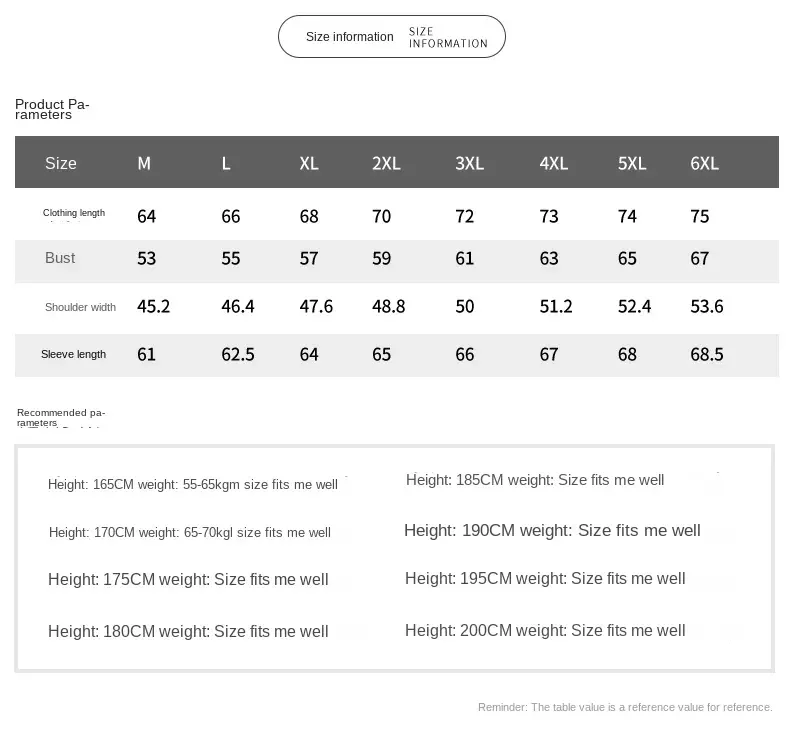Screen dimensions: 790x735
Task: Click the 72 clothing length value
Action: [464, 216]
